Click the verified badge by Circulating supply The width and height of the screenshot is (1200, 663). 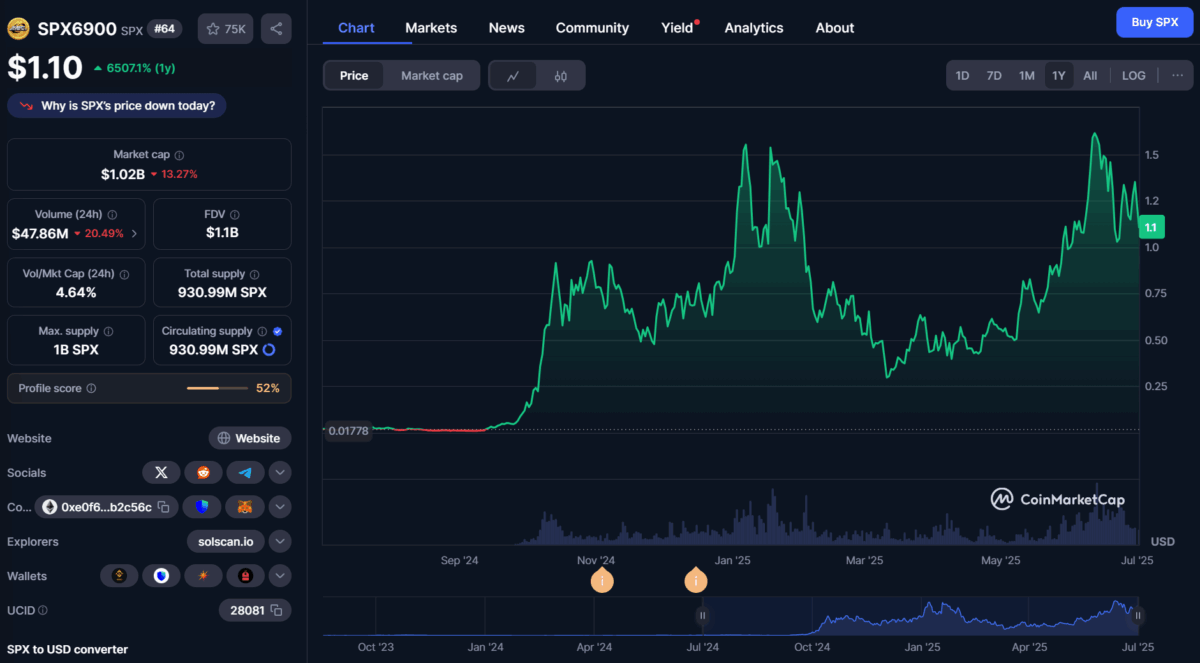[277, 331]
